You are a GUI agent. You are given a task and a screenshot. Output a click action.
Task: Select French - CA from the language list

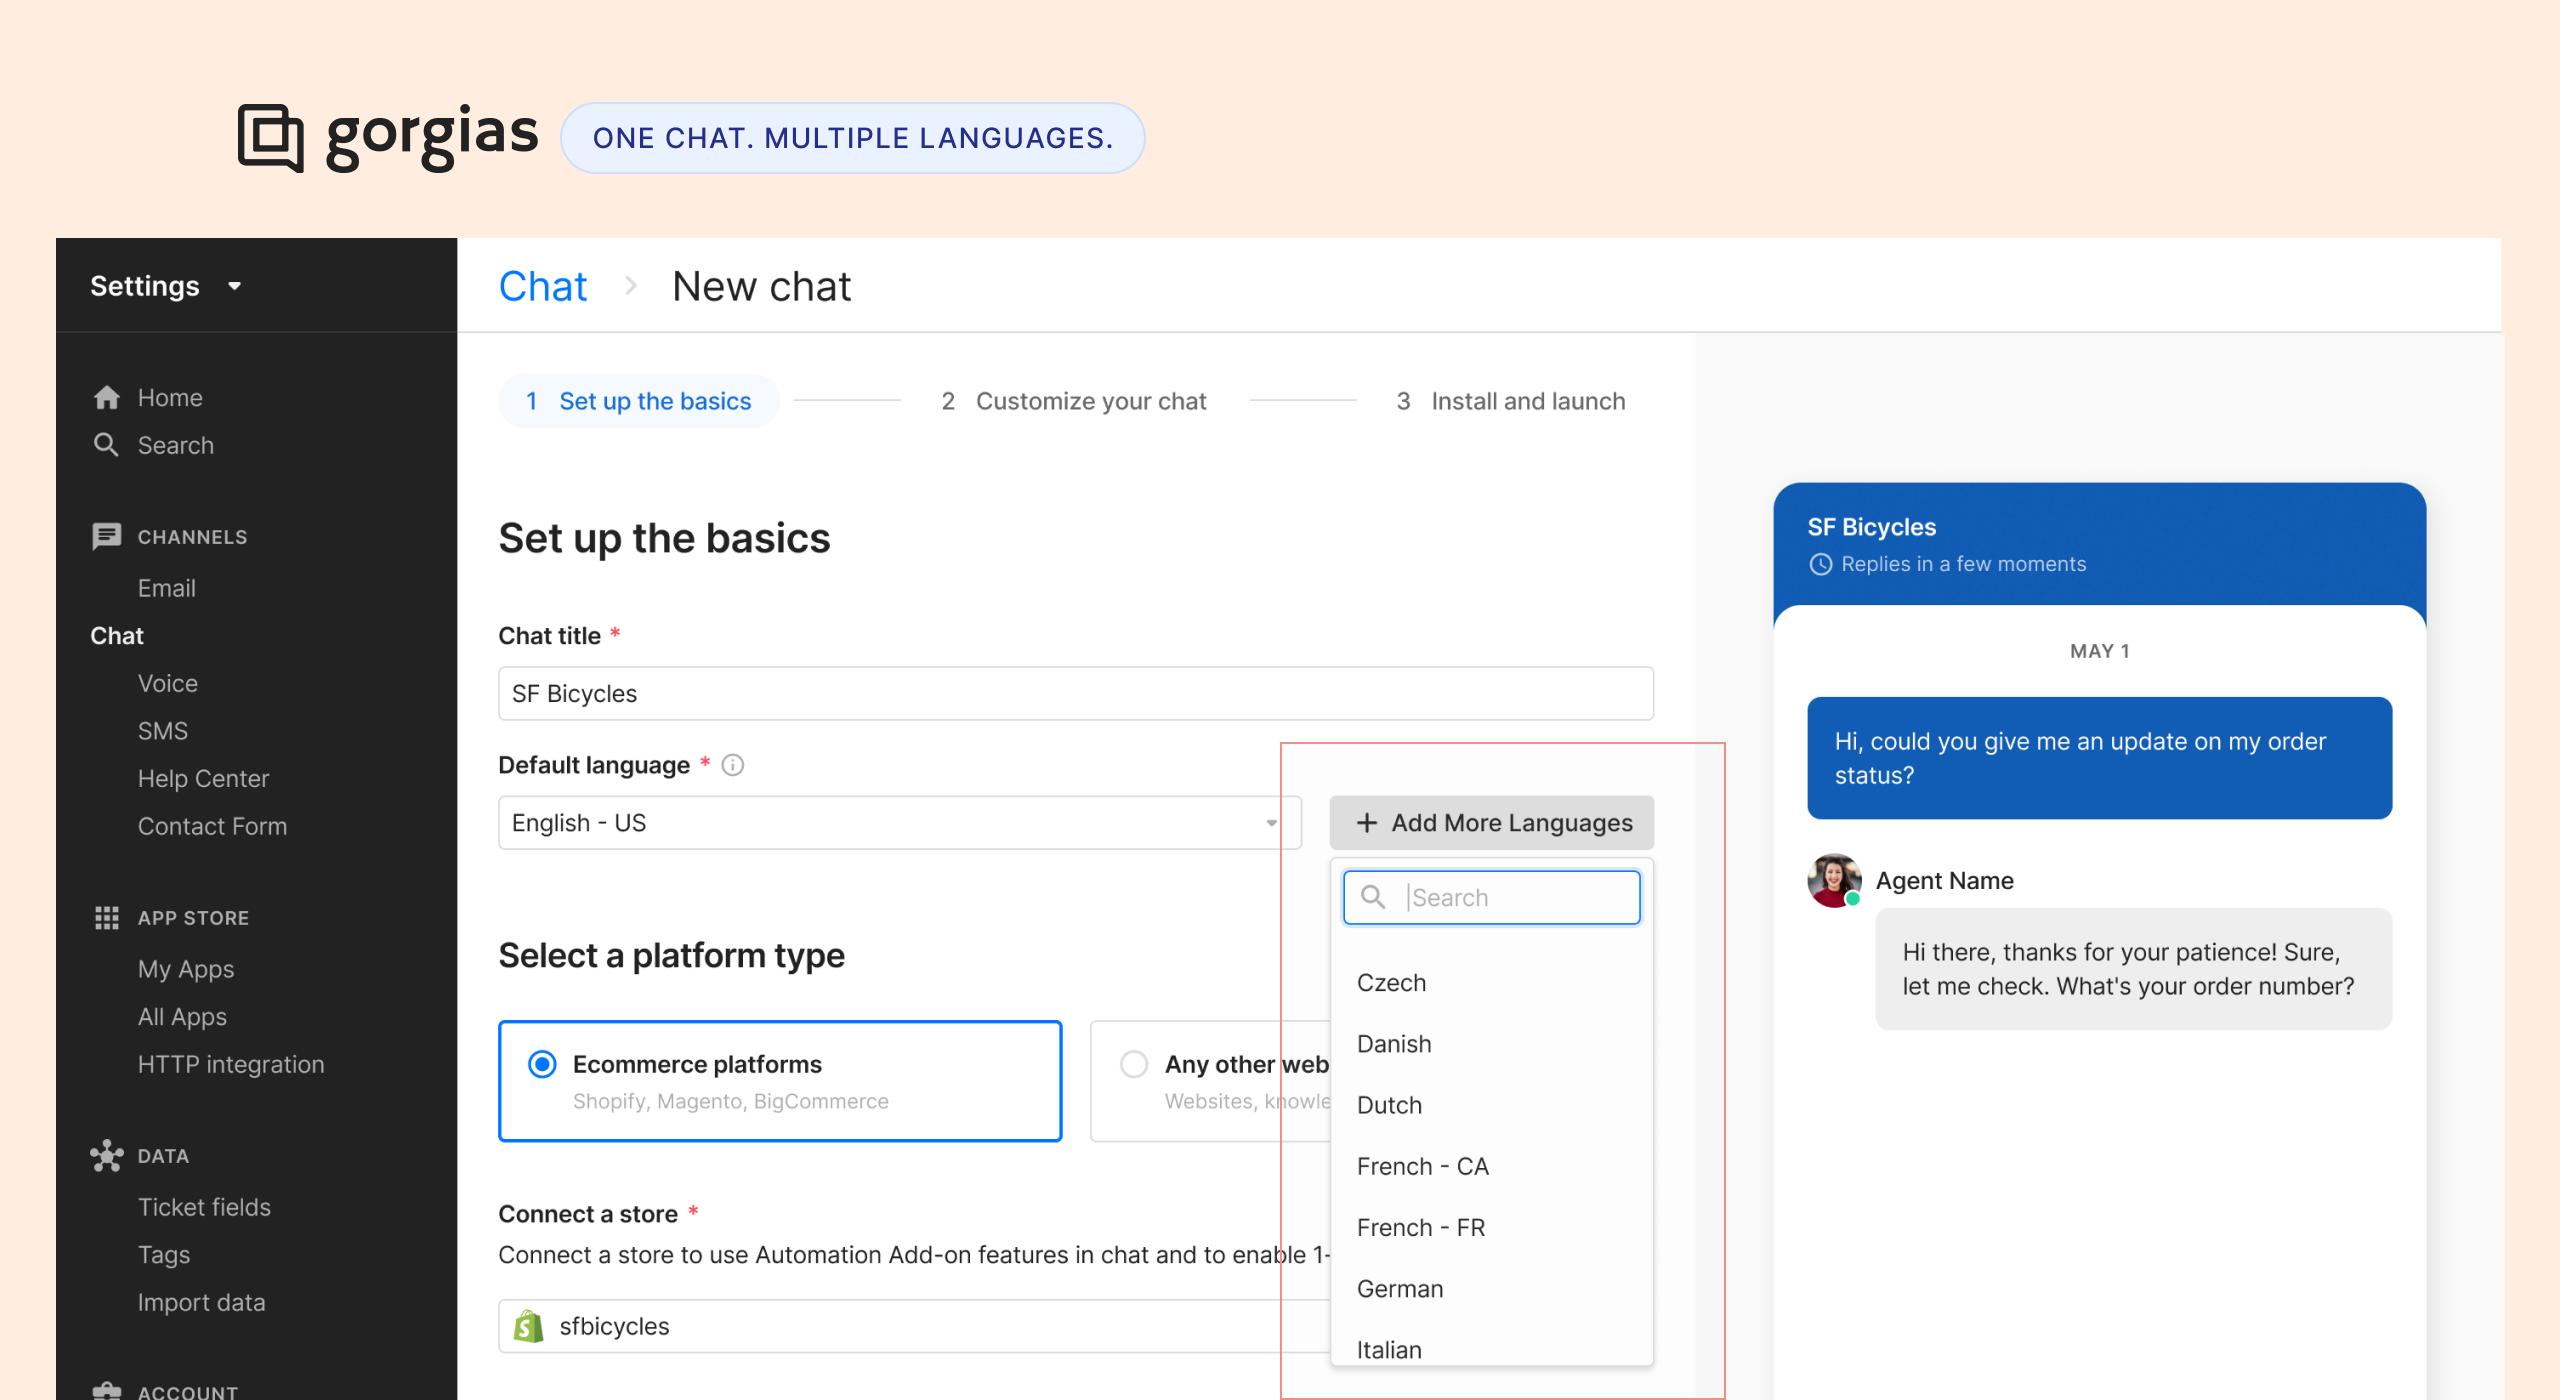(1491, 1166)
